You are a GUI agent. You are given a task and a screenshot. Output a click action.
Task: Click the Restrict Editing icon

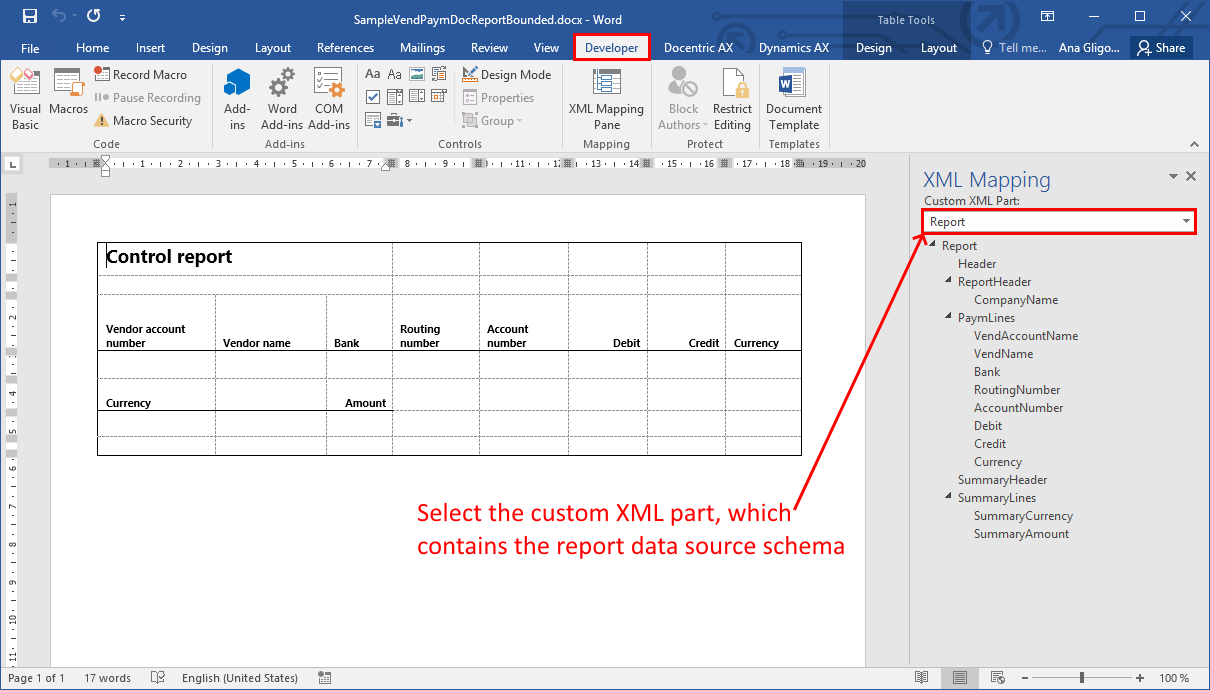732,97
